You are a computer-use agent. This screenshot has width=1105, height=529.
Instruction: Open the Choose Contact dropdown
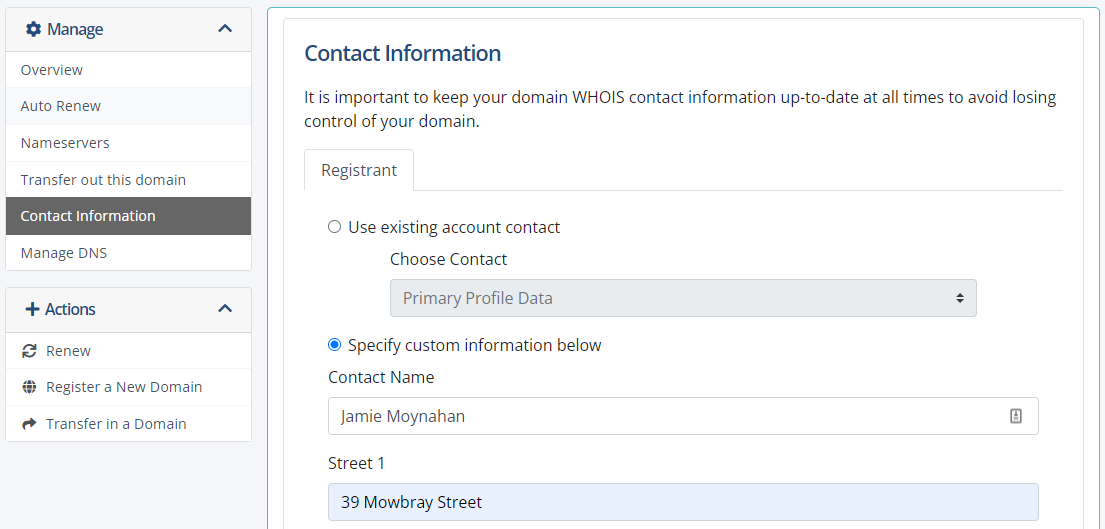[x=683, y=298]
